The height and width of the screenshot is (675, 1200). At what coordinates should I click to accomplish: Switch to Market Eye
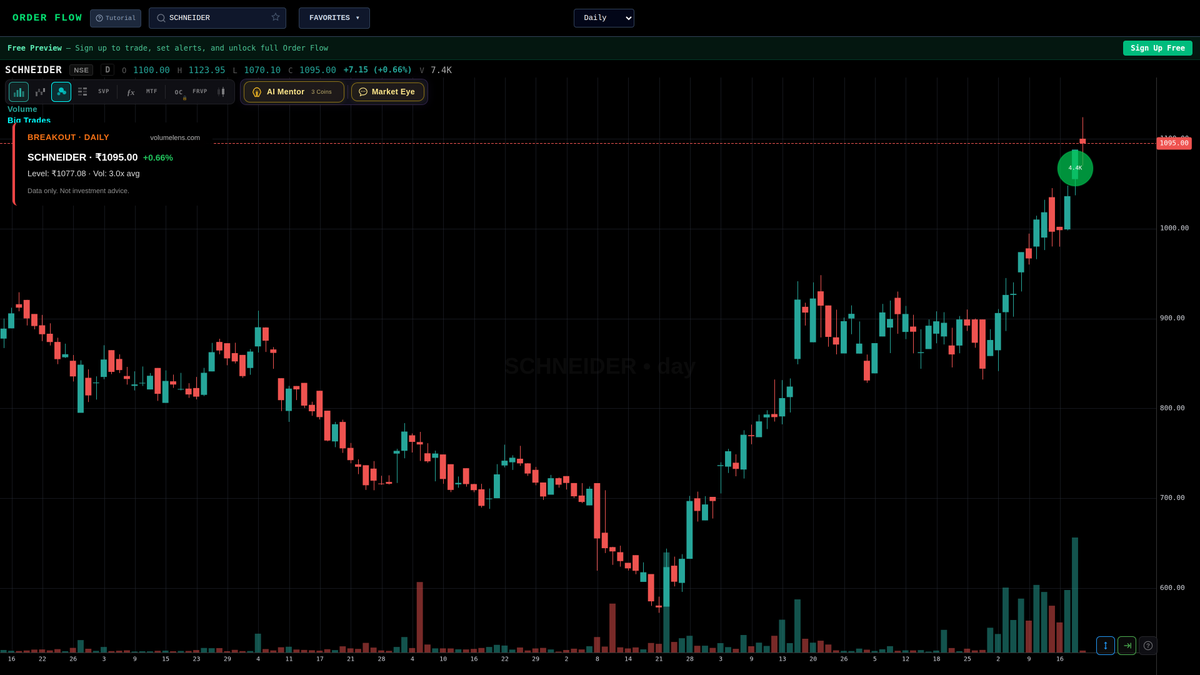click(388, 91)
